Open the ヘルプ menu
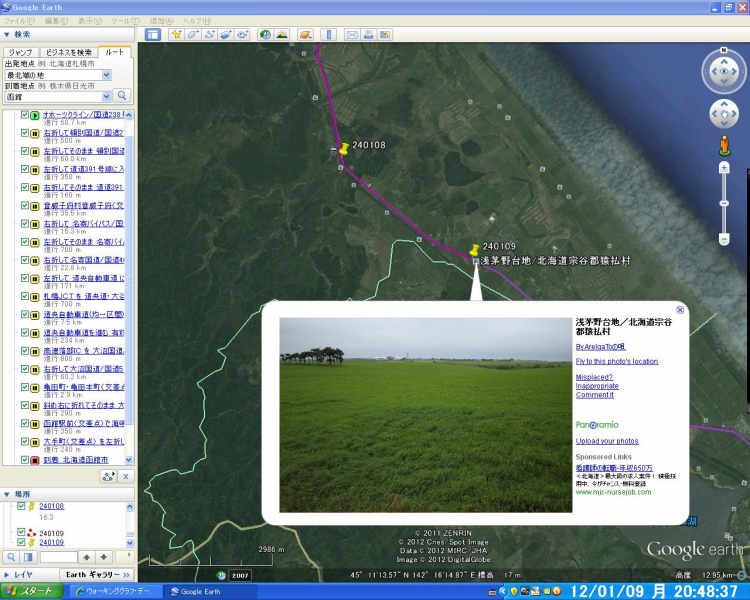Image resolution: width=750 pixels, height=600 pixels. 197,21
